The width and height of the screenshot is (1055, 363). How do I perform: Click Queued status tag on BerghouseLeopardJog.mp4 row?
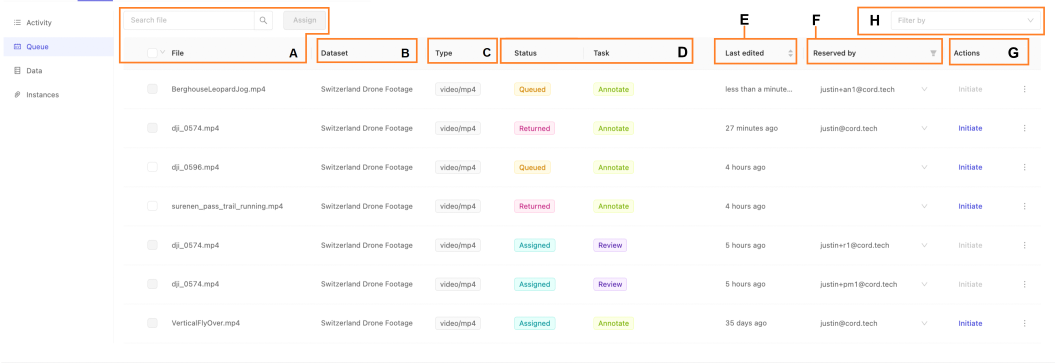[532, 89]
